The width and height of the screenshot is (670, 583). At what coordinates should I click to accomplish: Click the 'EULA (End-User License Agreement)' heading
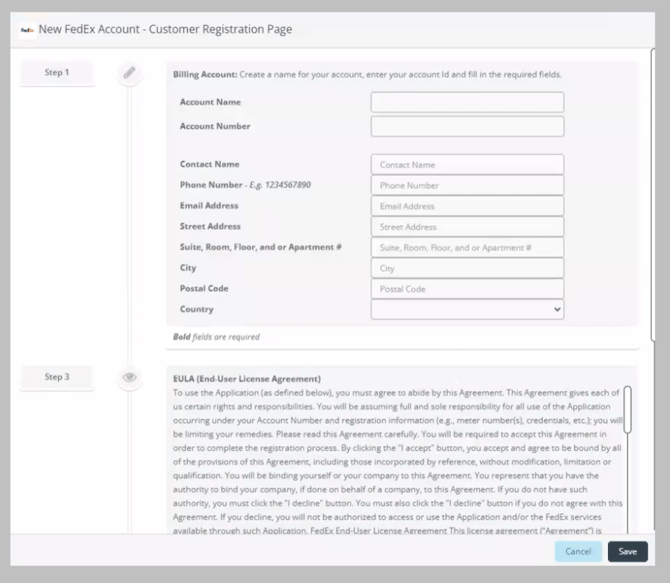pyautogui.click(x=247, y=379)
